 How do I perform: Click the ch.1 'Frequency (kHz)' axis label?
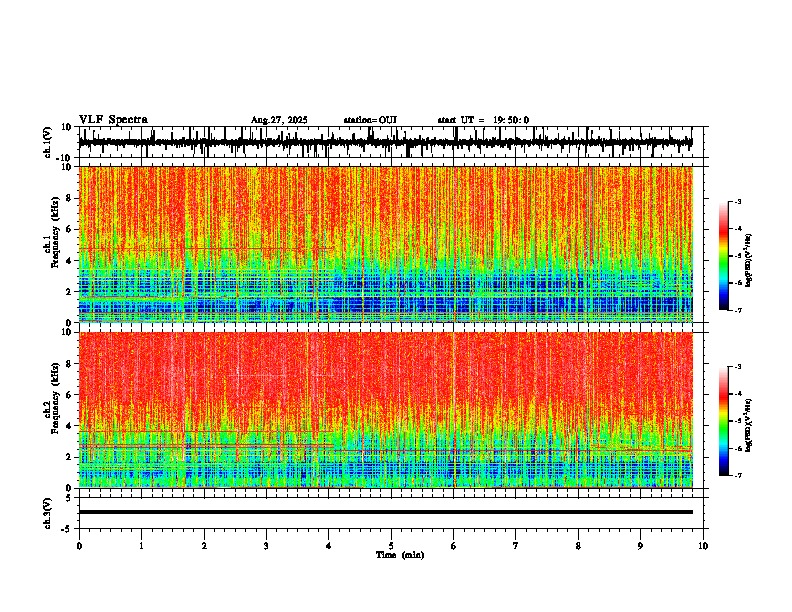tap(55, 230)
